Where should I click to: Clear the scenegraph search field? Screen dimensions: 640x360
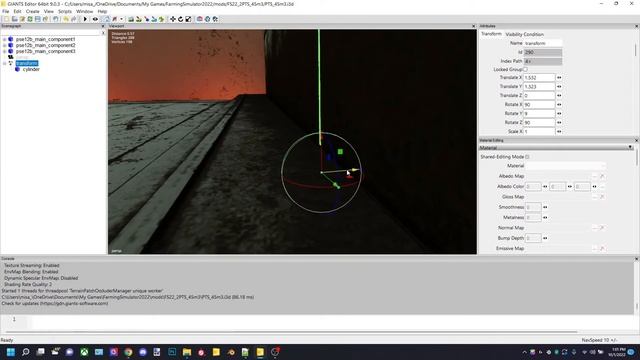coord(103,33)
